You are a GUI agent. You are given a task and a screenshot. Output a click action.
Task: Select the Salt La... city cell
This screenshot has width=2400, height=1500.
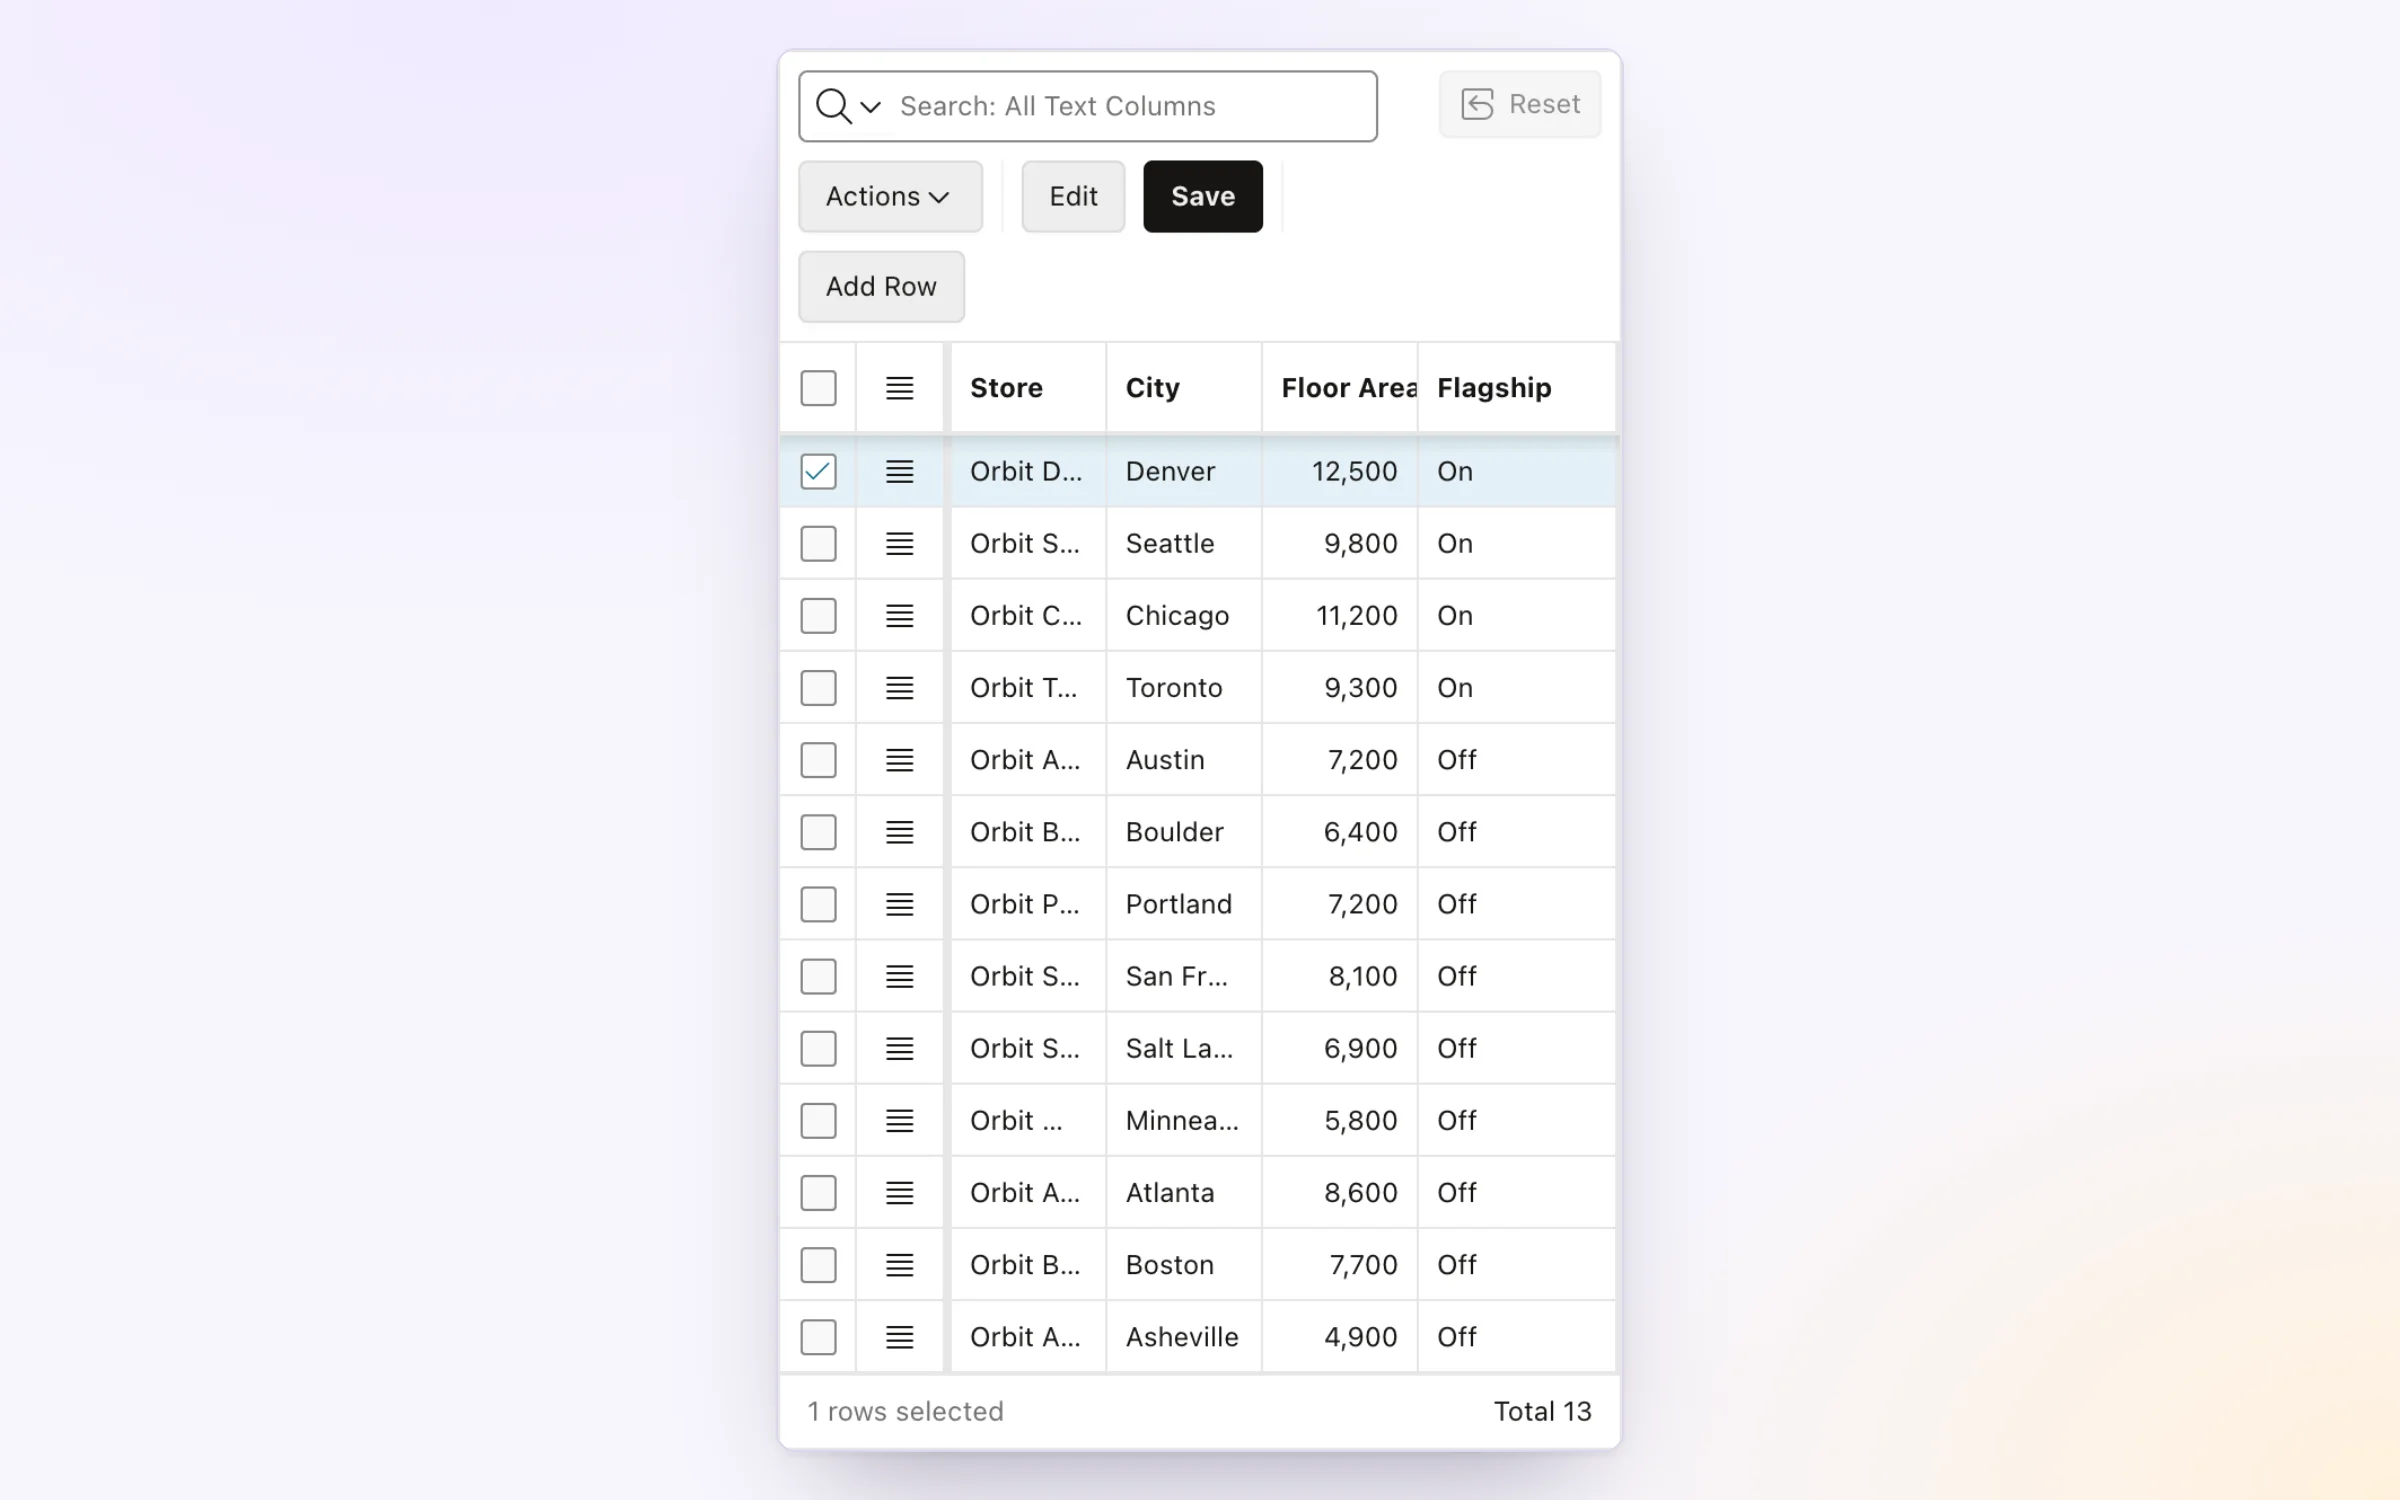click(1184, 1047)
